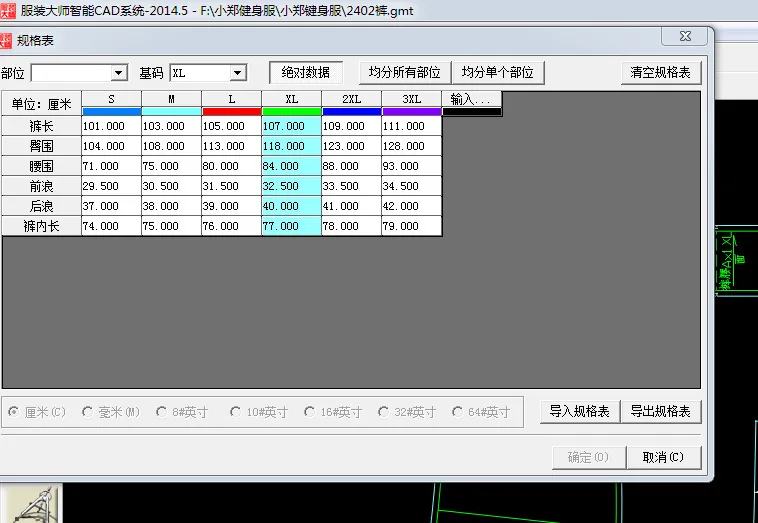Expand the 部位 dropdown list
This screenshot has width=758, height=523.
coord(118,73)
